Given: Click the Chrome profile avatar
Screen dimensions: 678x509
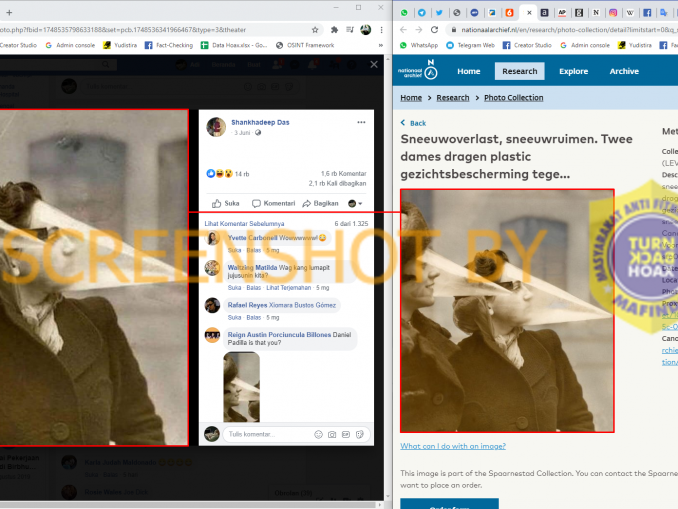Looking at the screenshot, I should coord(365,30).
